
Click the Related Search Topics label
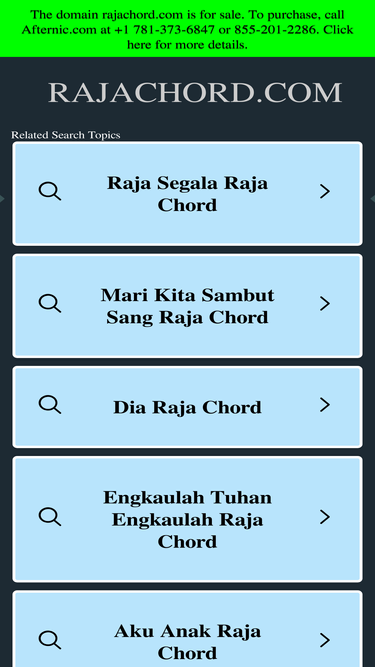tap(65, 135)
